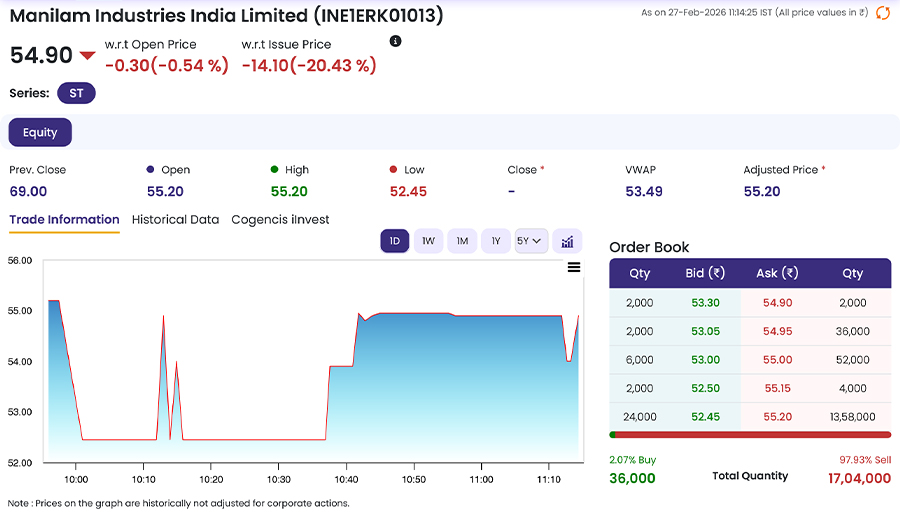The width and height of the screenshot is (900, 515).
Task: Click the red Low legend dot
Action: 393,169
